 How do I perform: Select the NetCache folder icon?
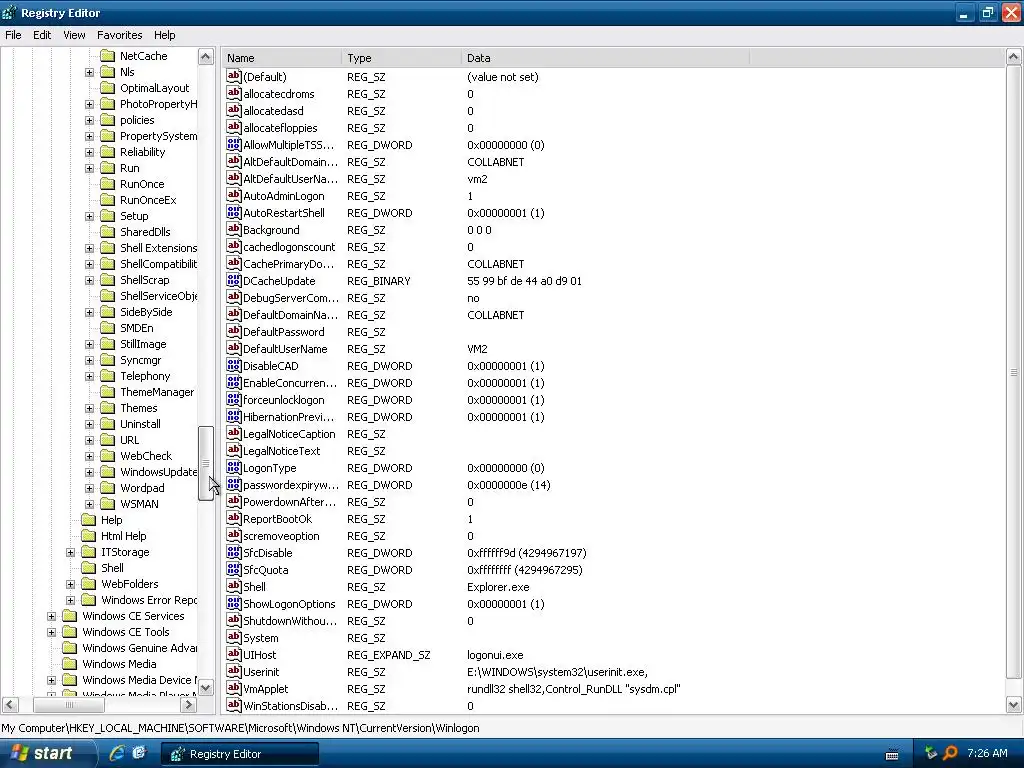108,56
